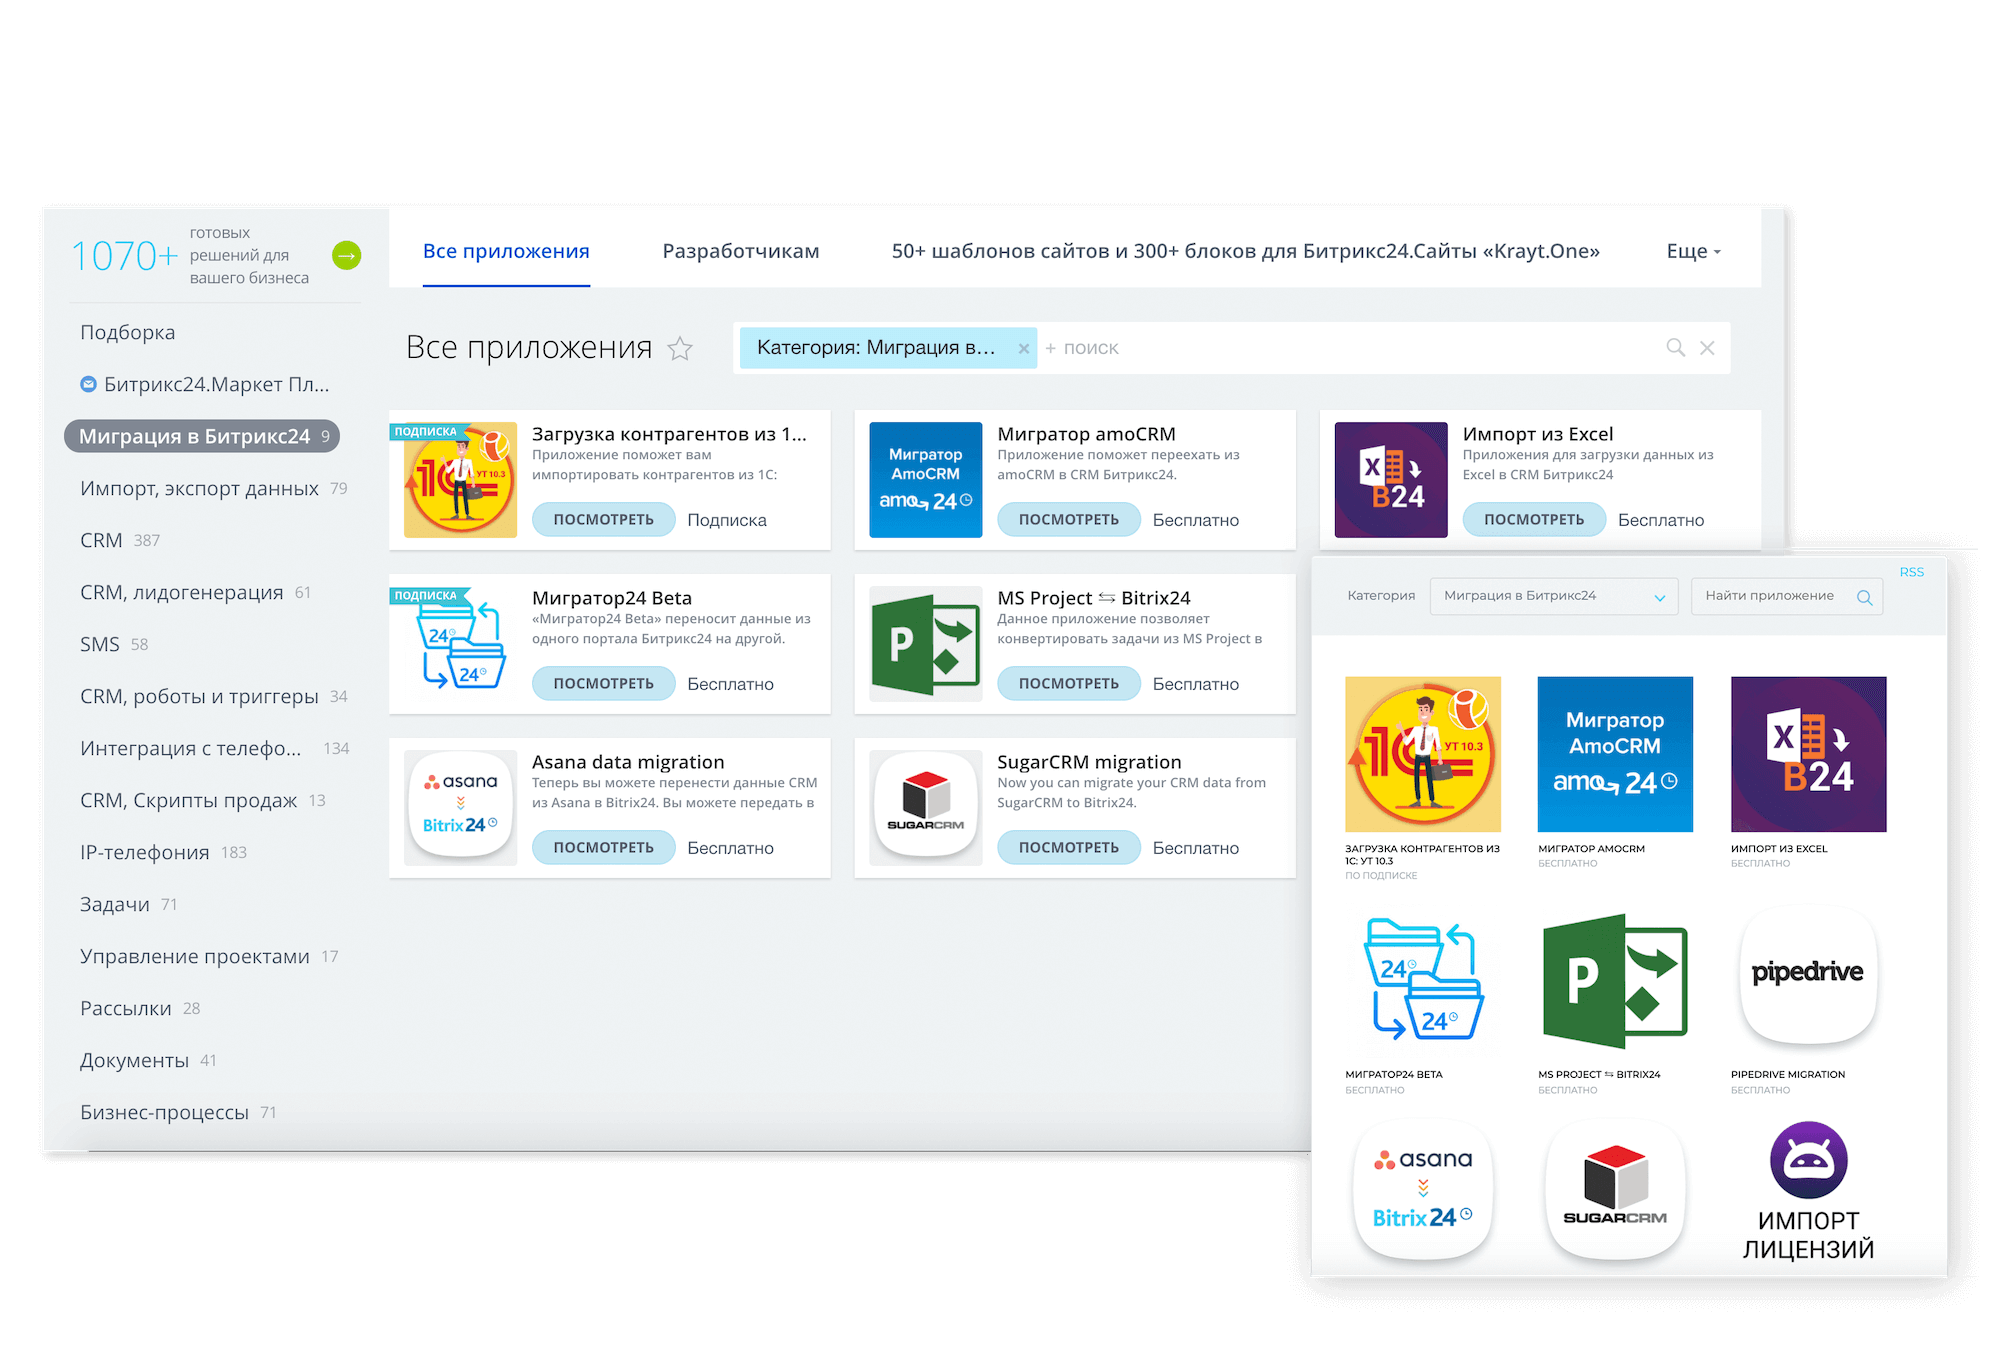Open the Мигратор AmoCRM tile in the mobile panel
This screenshot has height=1354, width=2000.
(x=1615, y=754)
